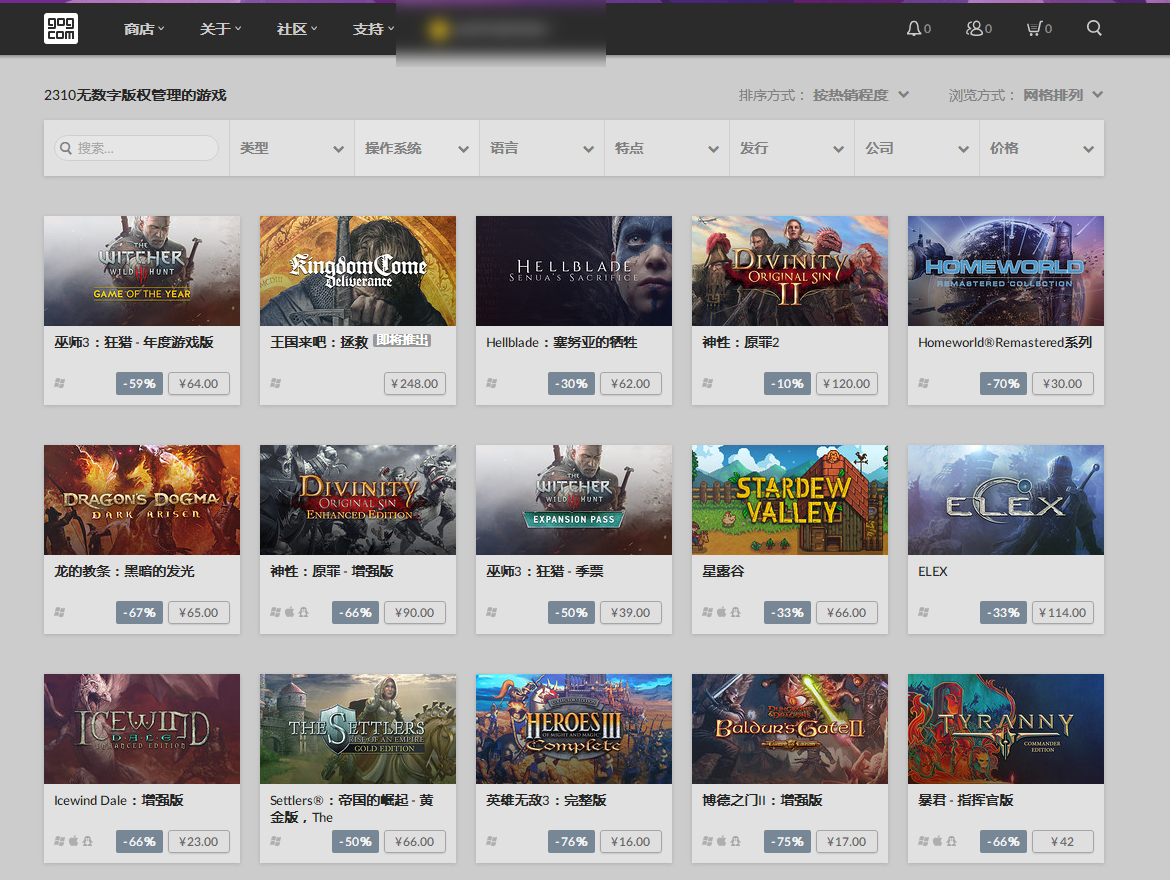Change view mode from 网格排列
Image resolution: width=1170 pixels, height=880 pixels.
1062,95
